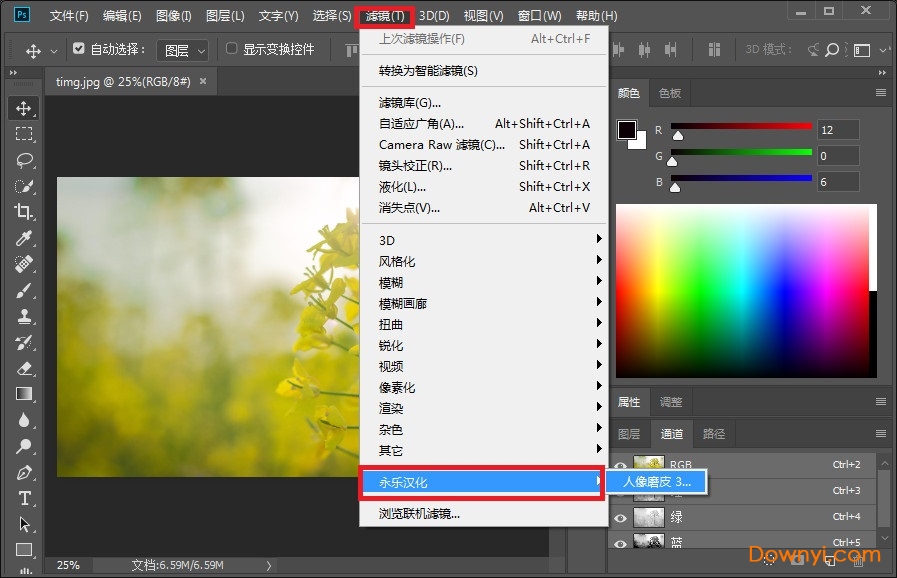Switch to the 图层 panel tab
This screenshot has height=578, width=897.
[x=629, y=434]
